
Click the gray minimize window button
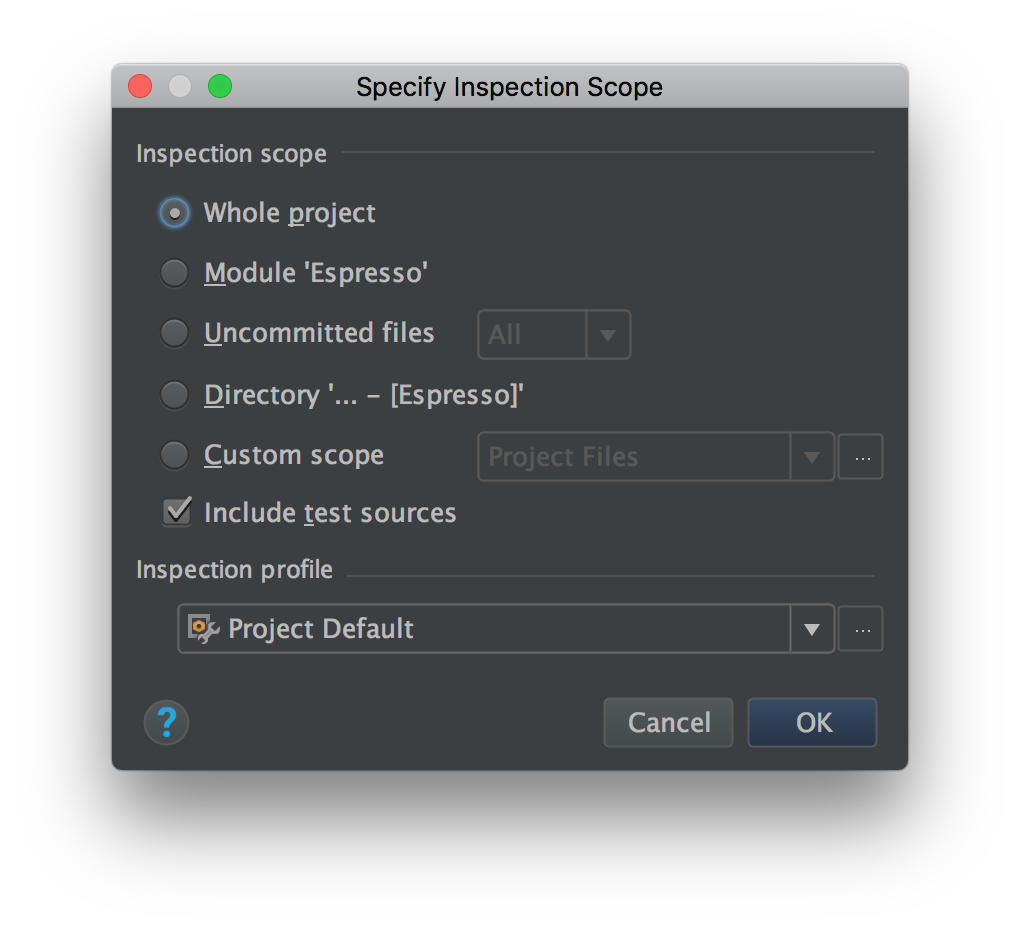pyautogui.click(x=180, y=87)
